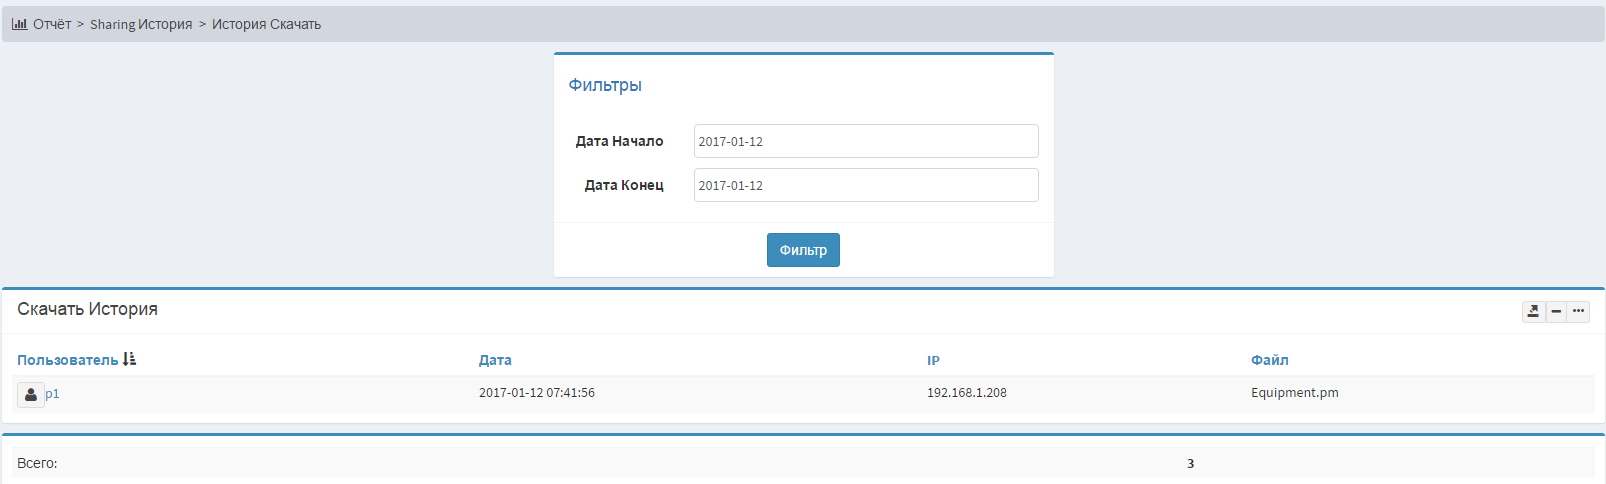Sort by Файл column header
The image size is (1606, 484).
point(1269,360)
